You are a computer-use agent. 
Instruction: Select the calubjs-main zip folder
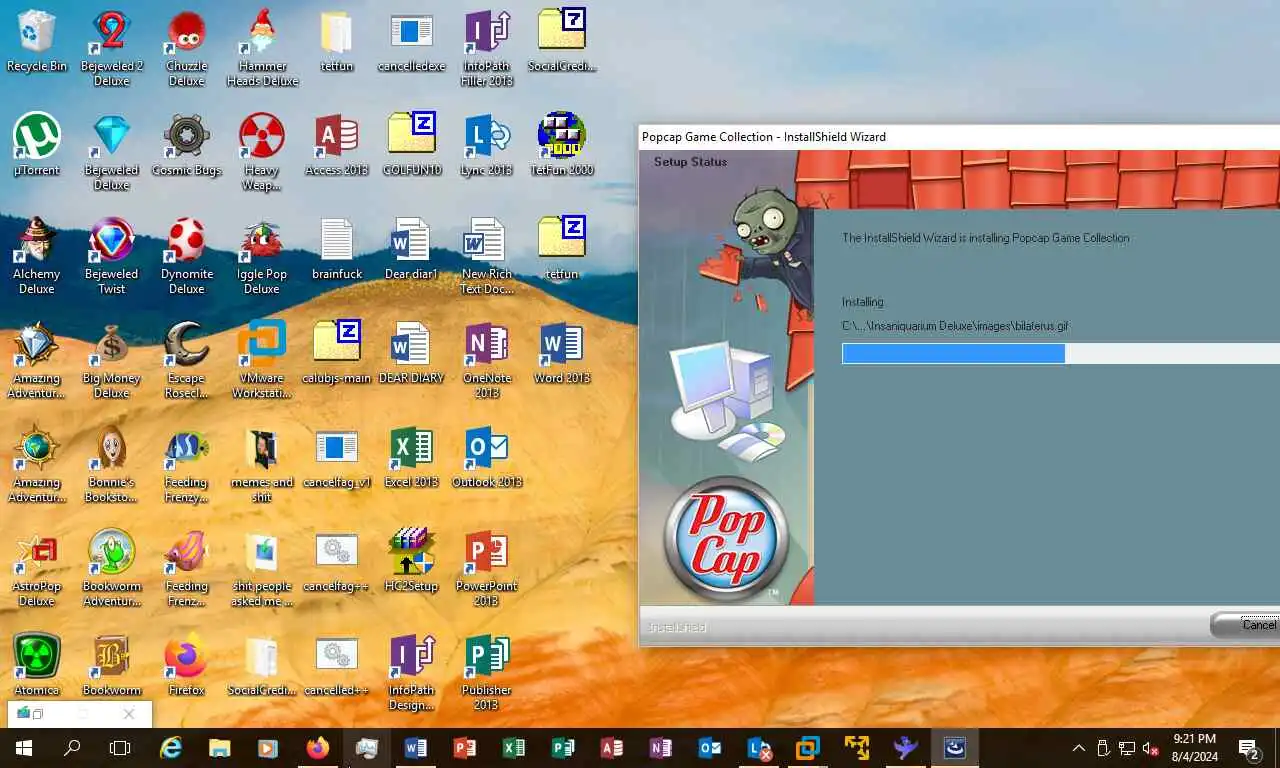[337, 353]
